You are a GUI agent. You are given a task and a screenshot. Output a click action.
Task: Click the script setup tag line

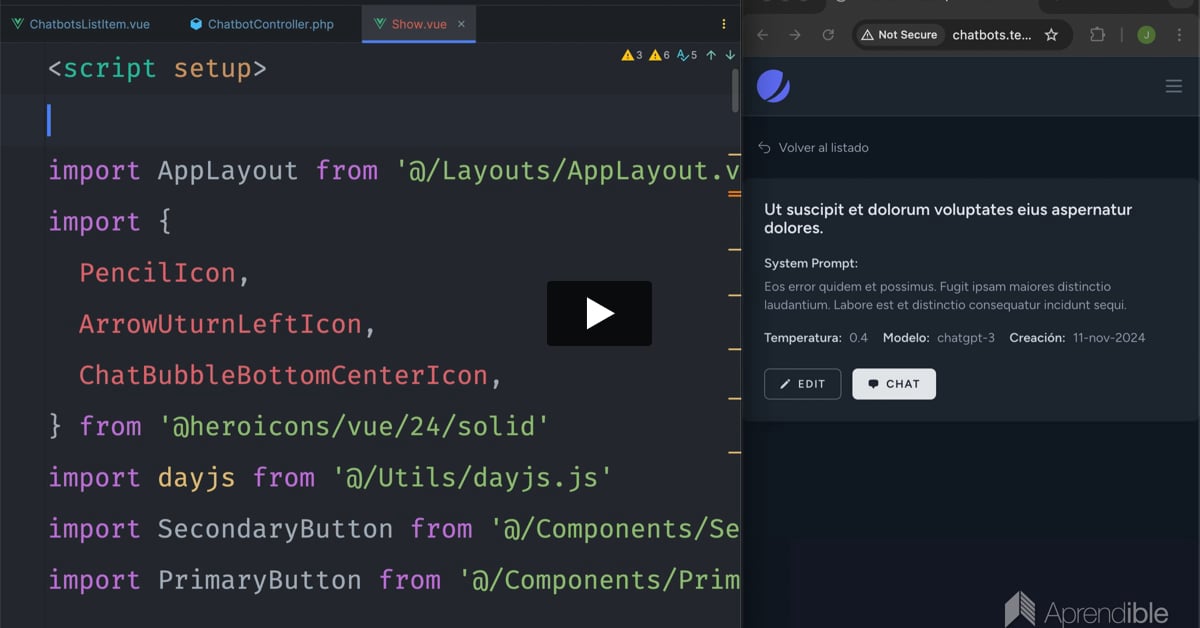[x=157, y=68]
